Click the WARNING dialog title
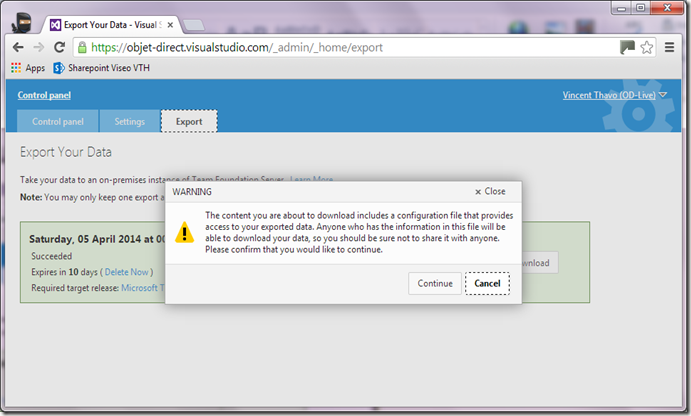This screenshot has height=416, width=691. [192, 192]
